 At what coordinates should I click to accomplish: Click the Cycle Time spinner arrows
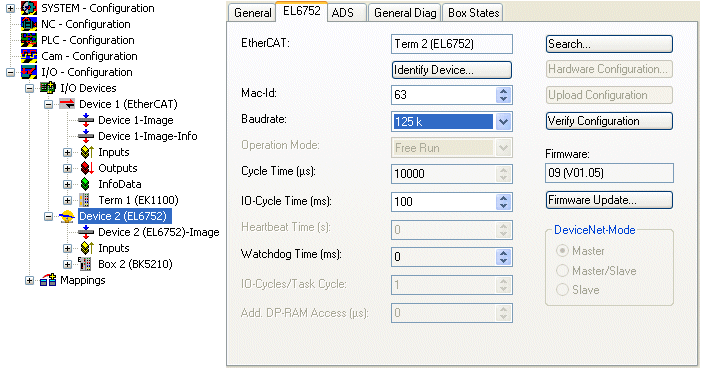[x=504, y=174]
